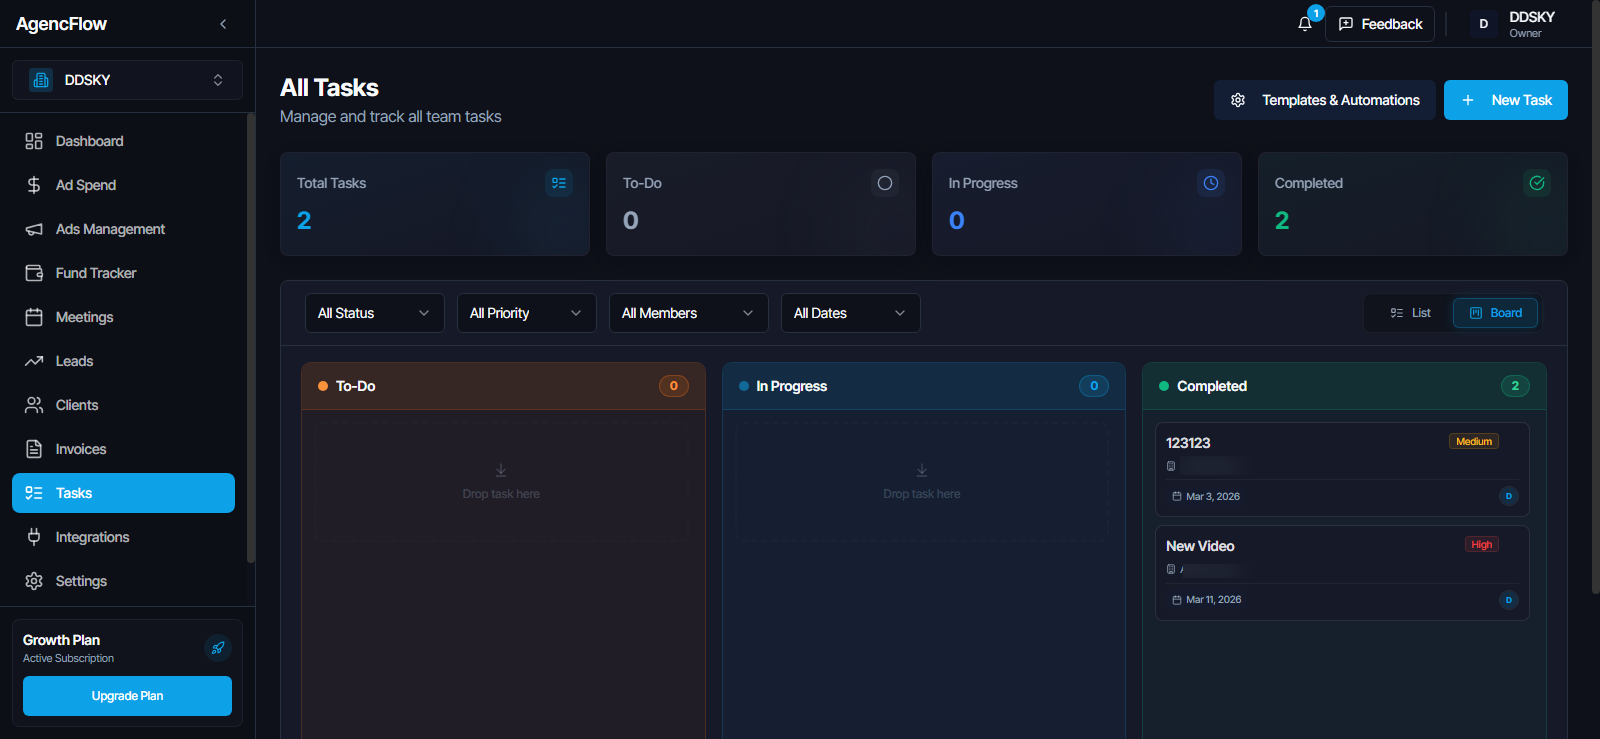Open the DDSKY workspace switcher
This screenshot has height=739, width=1600.
coord(127,80)
